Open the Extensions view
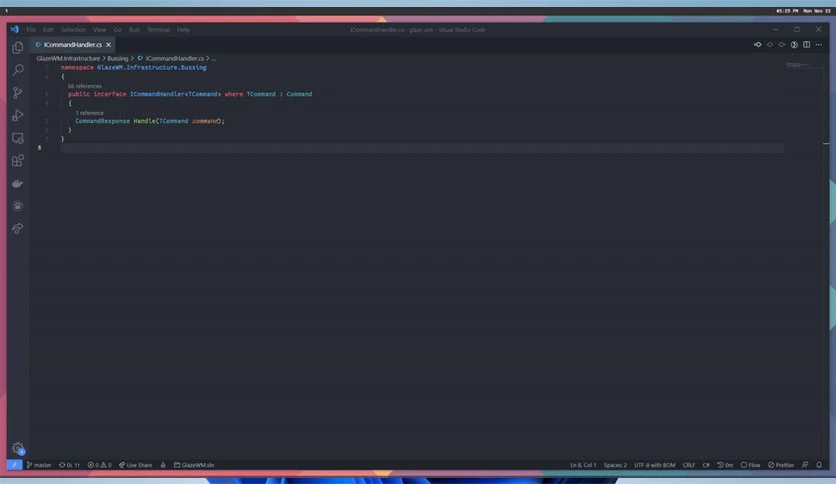 click(x=18, y=160)
